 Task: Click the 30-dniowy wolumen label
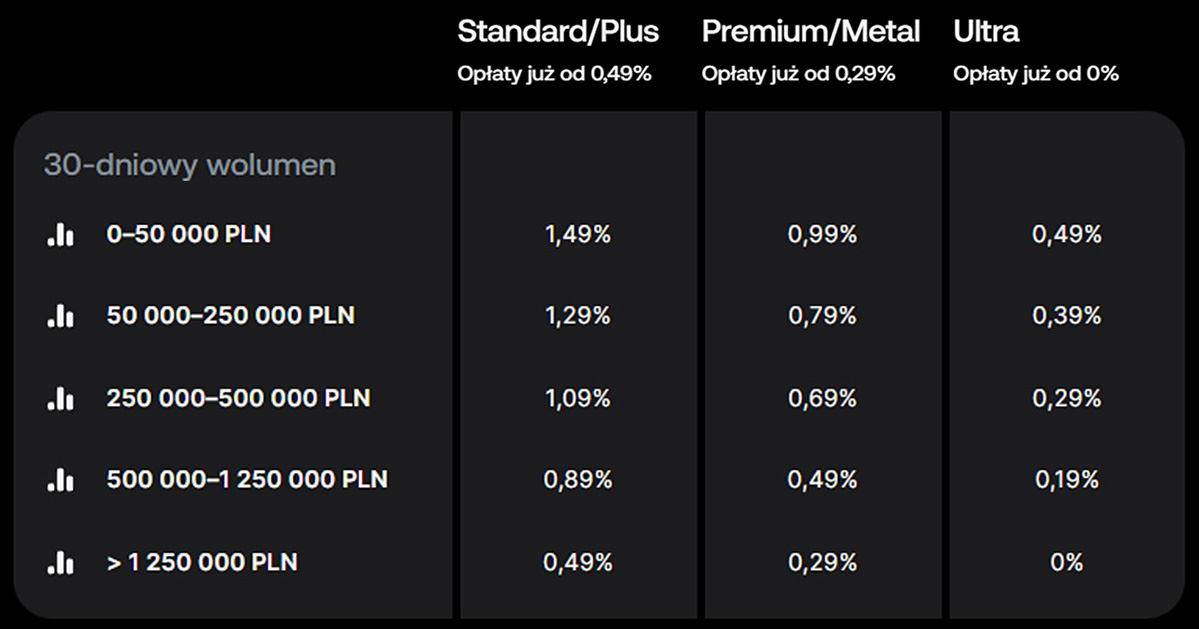click(x=190, y=165)
